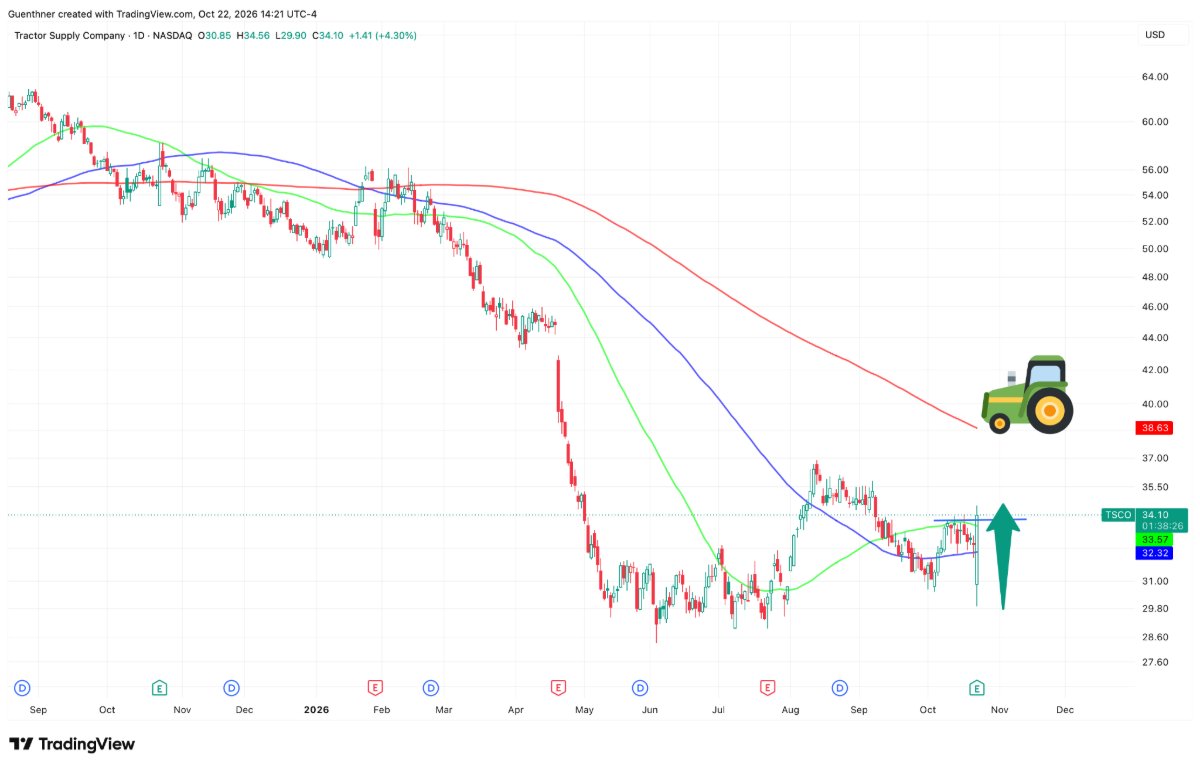This screenshot has height=768, width=1200.
Task: Open the USD currency selector
Action: 1155,35
